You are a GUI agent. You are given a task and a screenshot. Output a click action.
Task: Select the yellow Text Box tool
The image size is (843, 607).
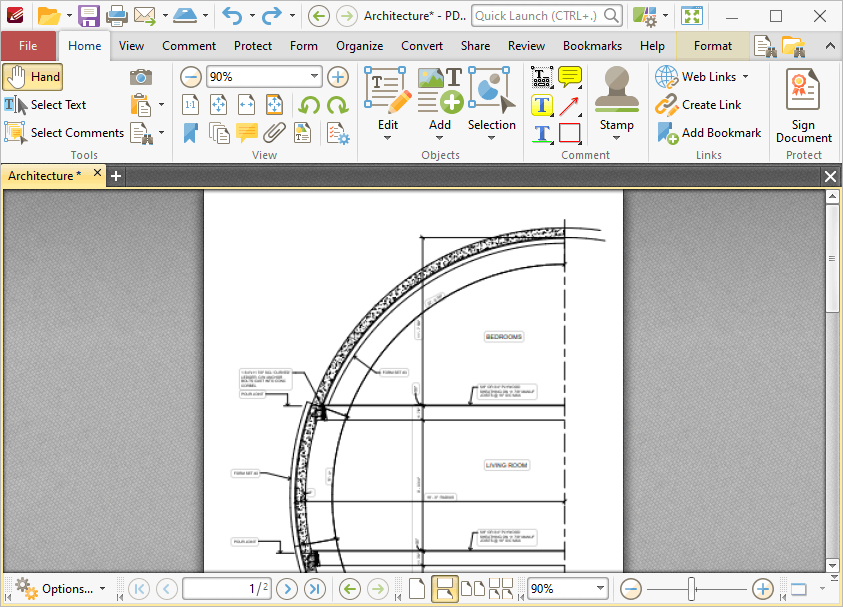click(x=542, y=105)
